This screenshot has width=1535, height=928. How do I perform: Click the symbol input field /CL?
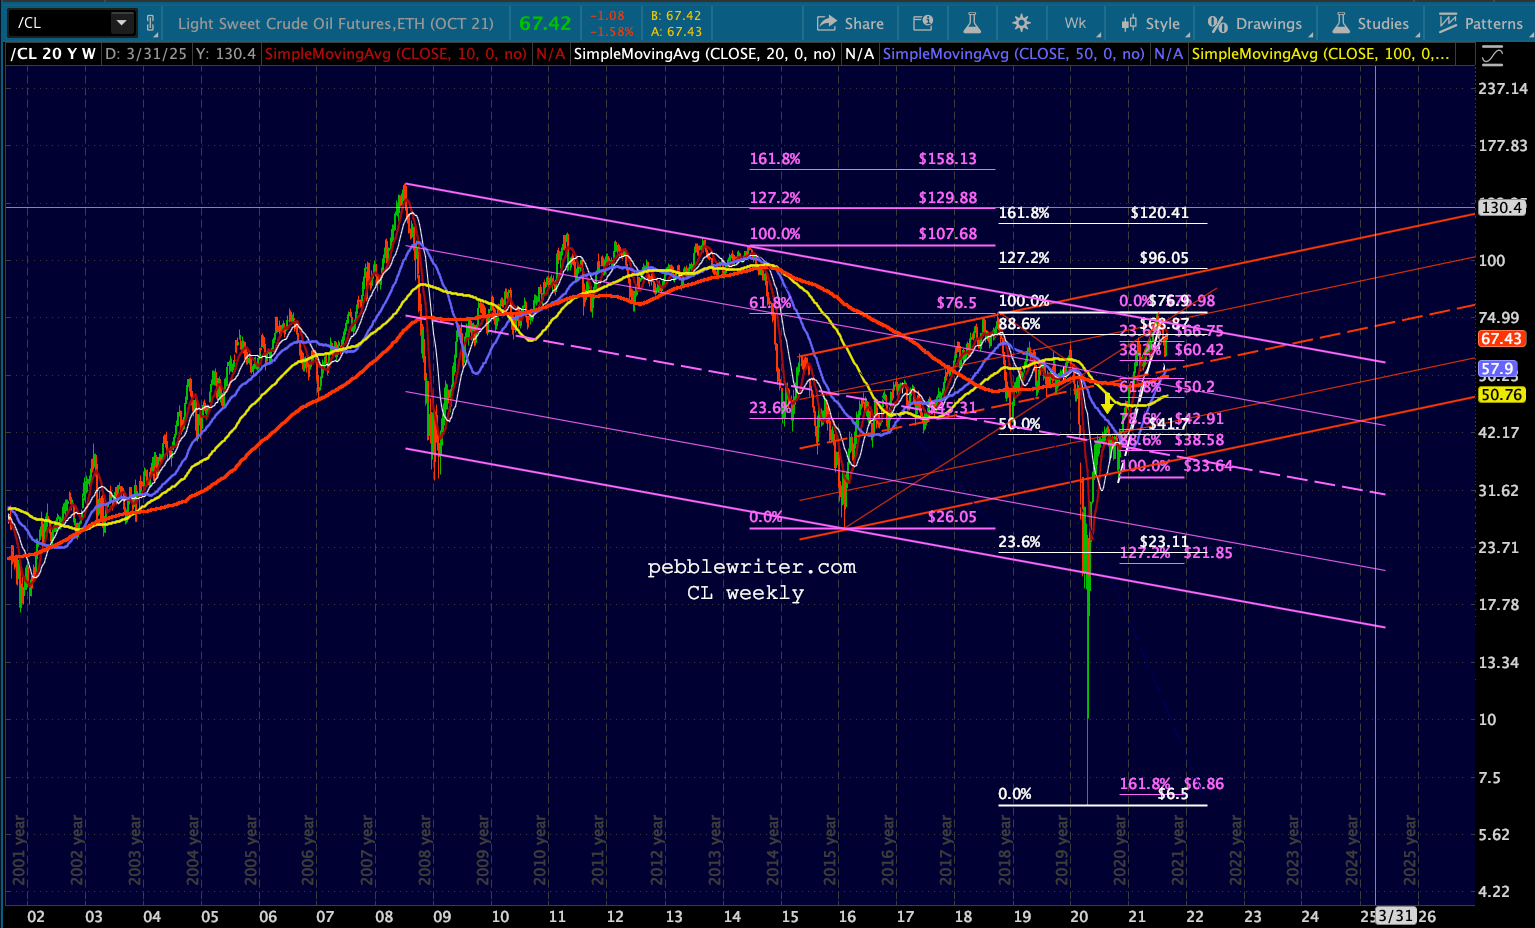60,22
